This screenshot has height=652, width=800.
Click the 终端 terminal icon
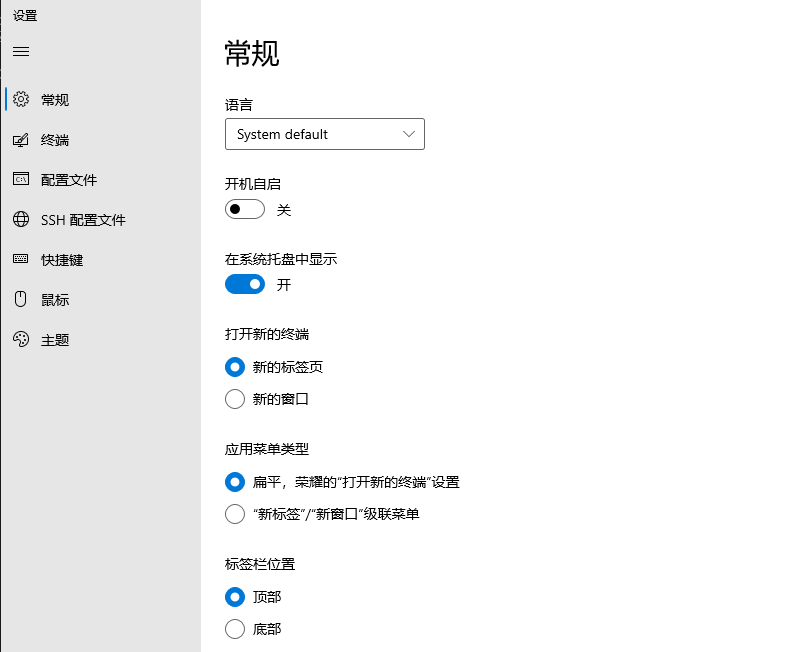(x=21, y=140)
